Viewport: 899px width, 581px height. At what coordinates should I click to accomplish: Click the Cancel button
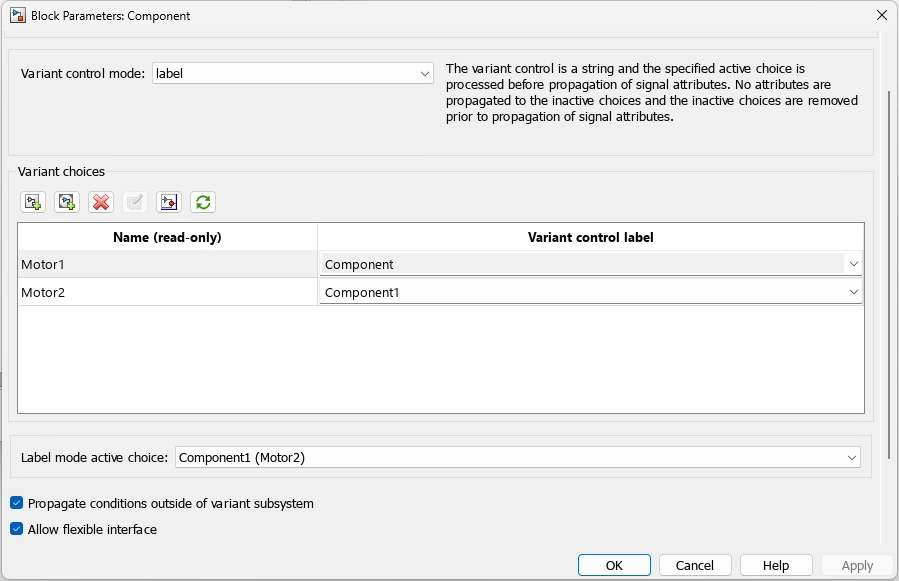coord(695,564)
